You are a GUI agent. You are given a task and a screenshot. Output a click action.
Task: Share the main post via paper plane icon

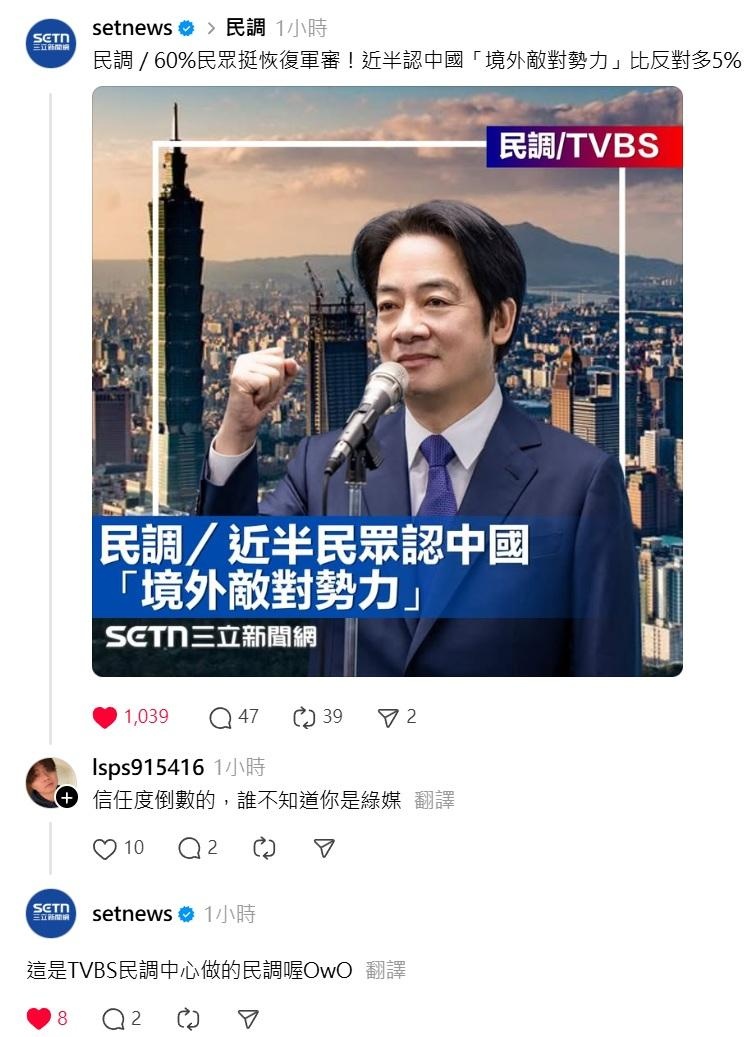point(388,718)
